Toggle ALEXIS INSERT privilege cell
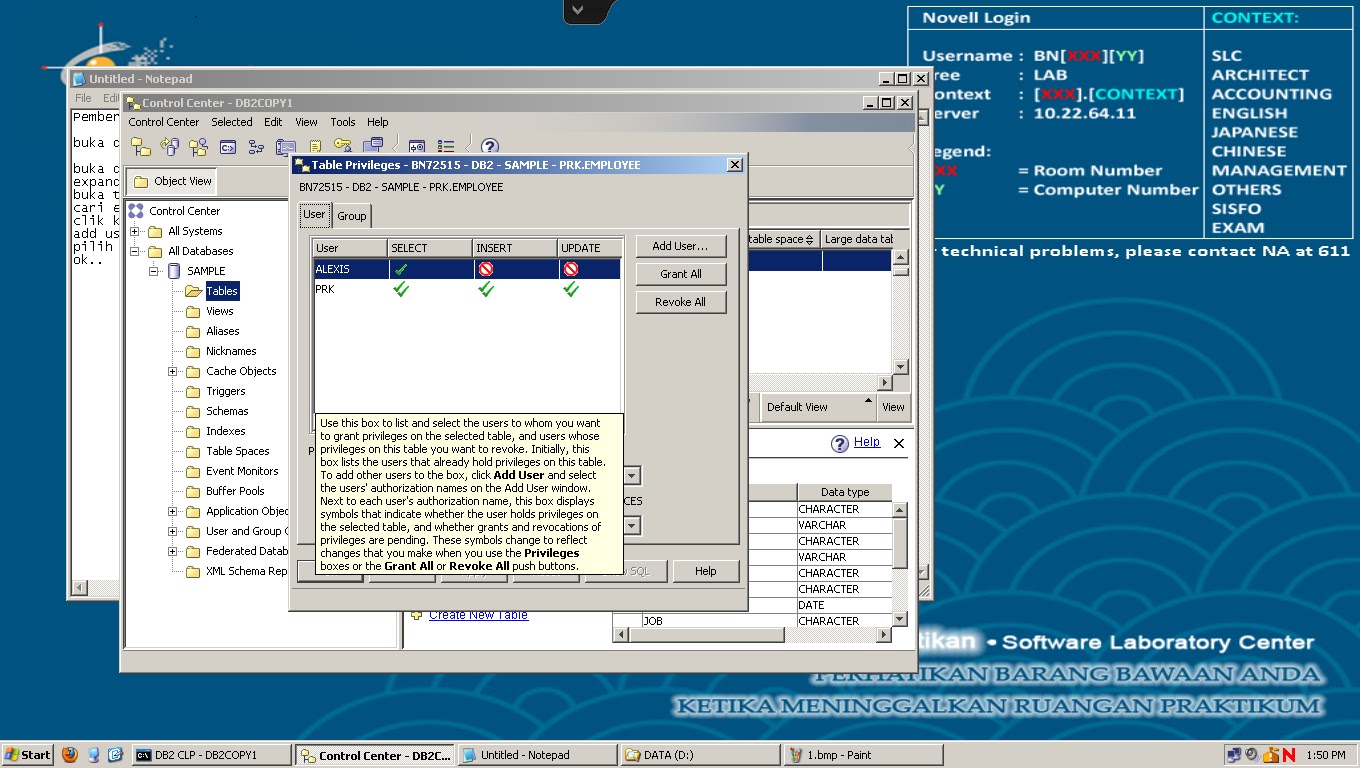1360x768 pixels. coord(515,269)
